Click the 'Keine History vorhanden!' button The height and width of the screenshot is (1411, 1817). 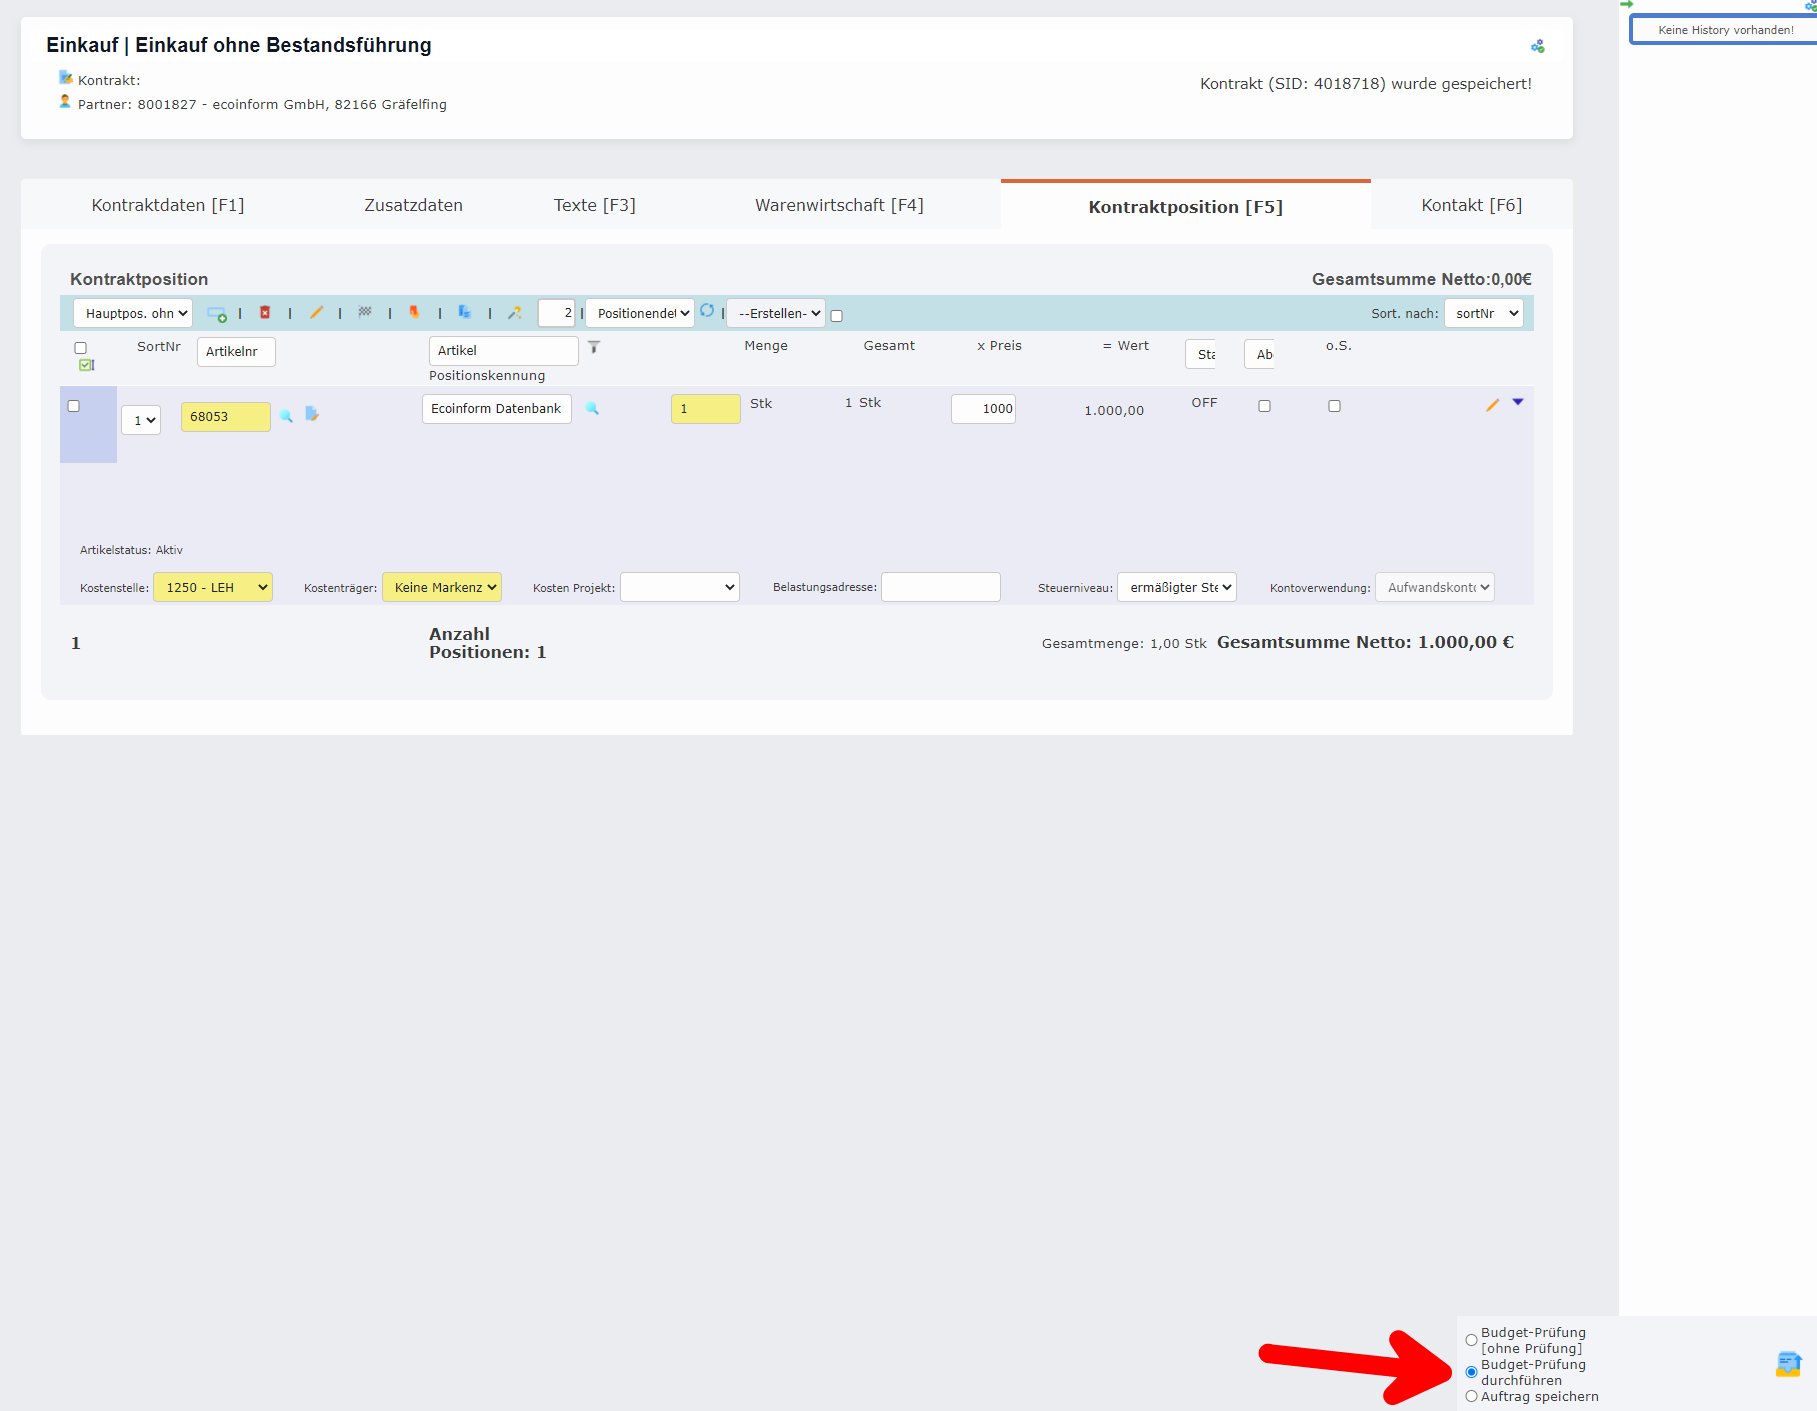pyautogui.click(x=1725, y=30)
